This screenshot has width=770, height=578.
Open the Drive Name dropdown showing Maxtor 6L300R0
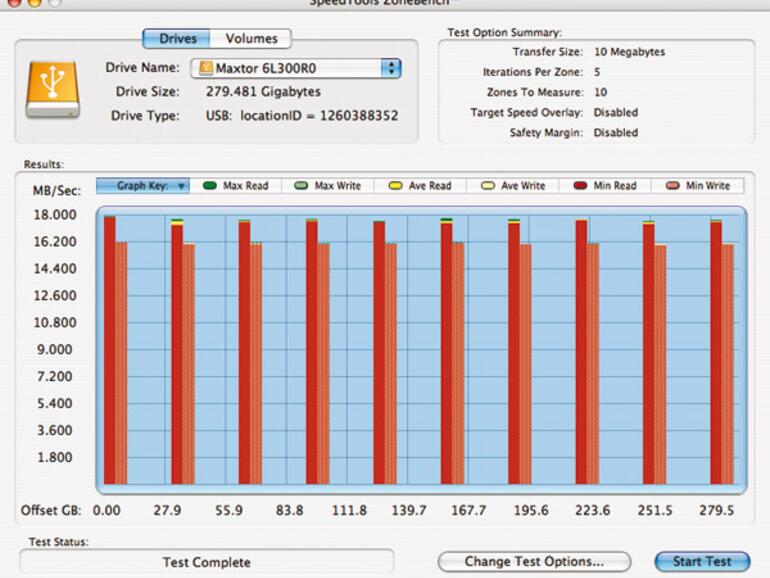coord(296,68)
